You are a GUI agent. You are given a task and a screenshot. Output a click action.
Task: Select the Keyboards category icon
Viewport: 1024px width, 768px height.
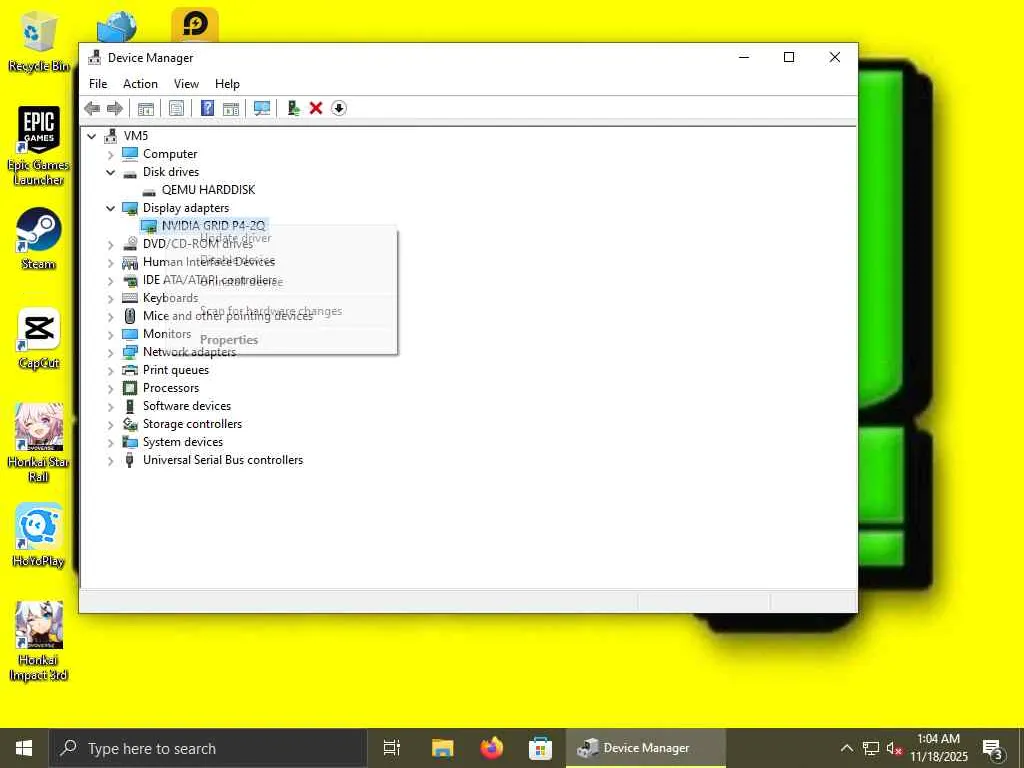tap(130, 298)
